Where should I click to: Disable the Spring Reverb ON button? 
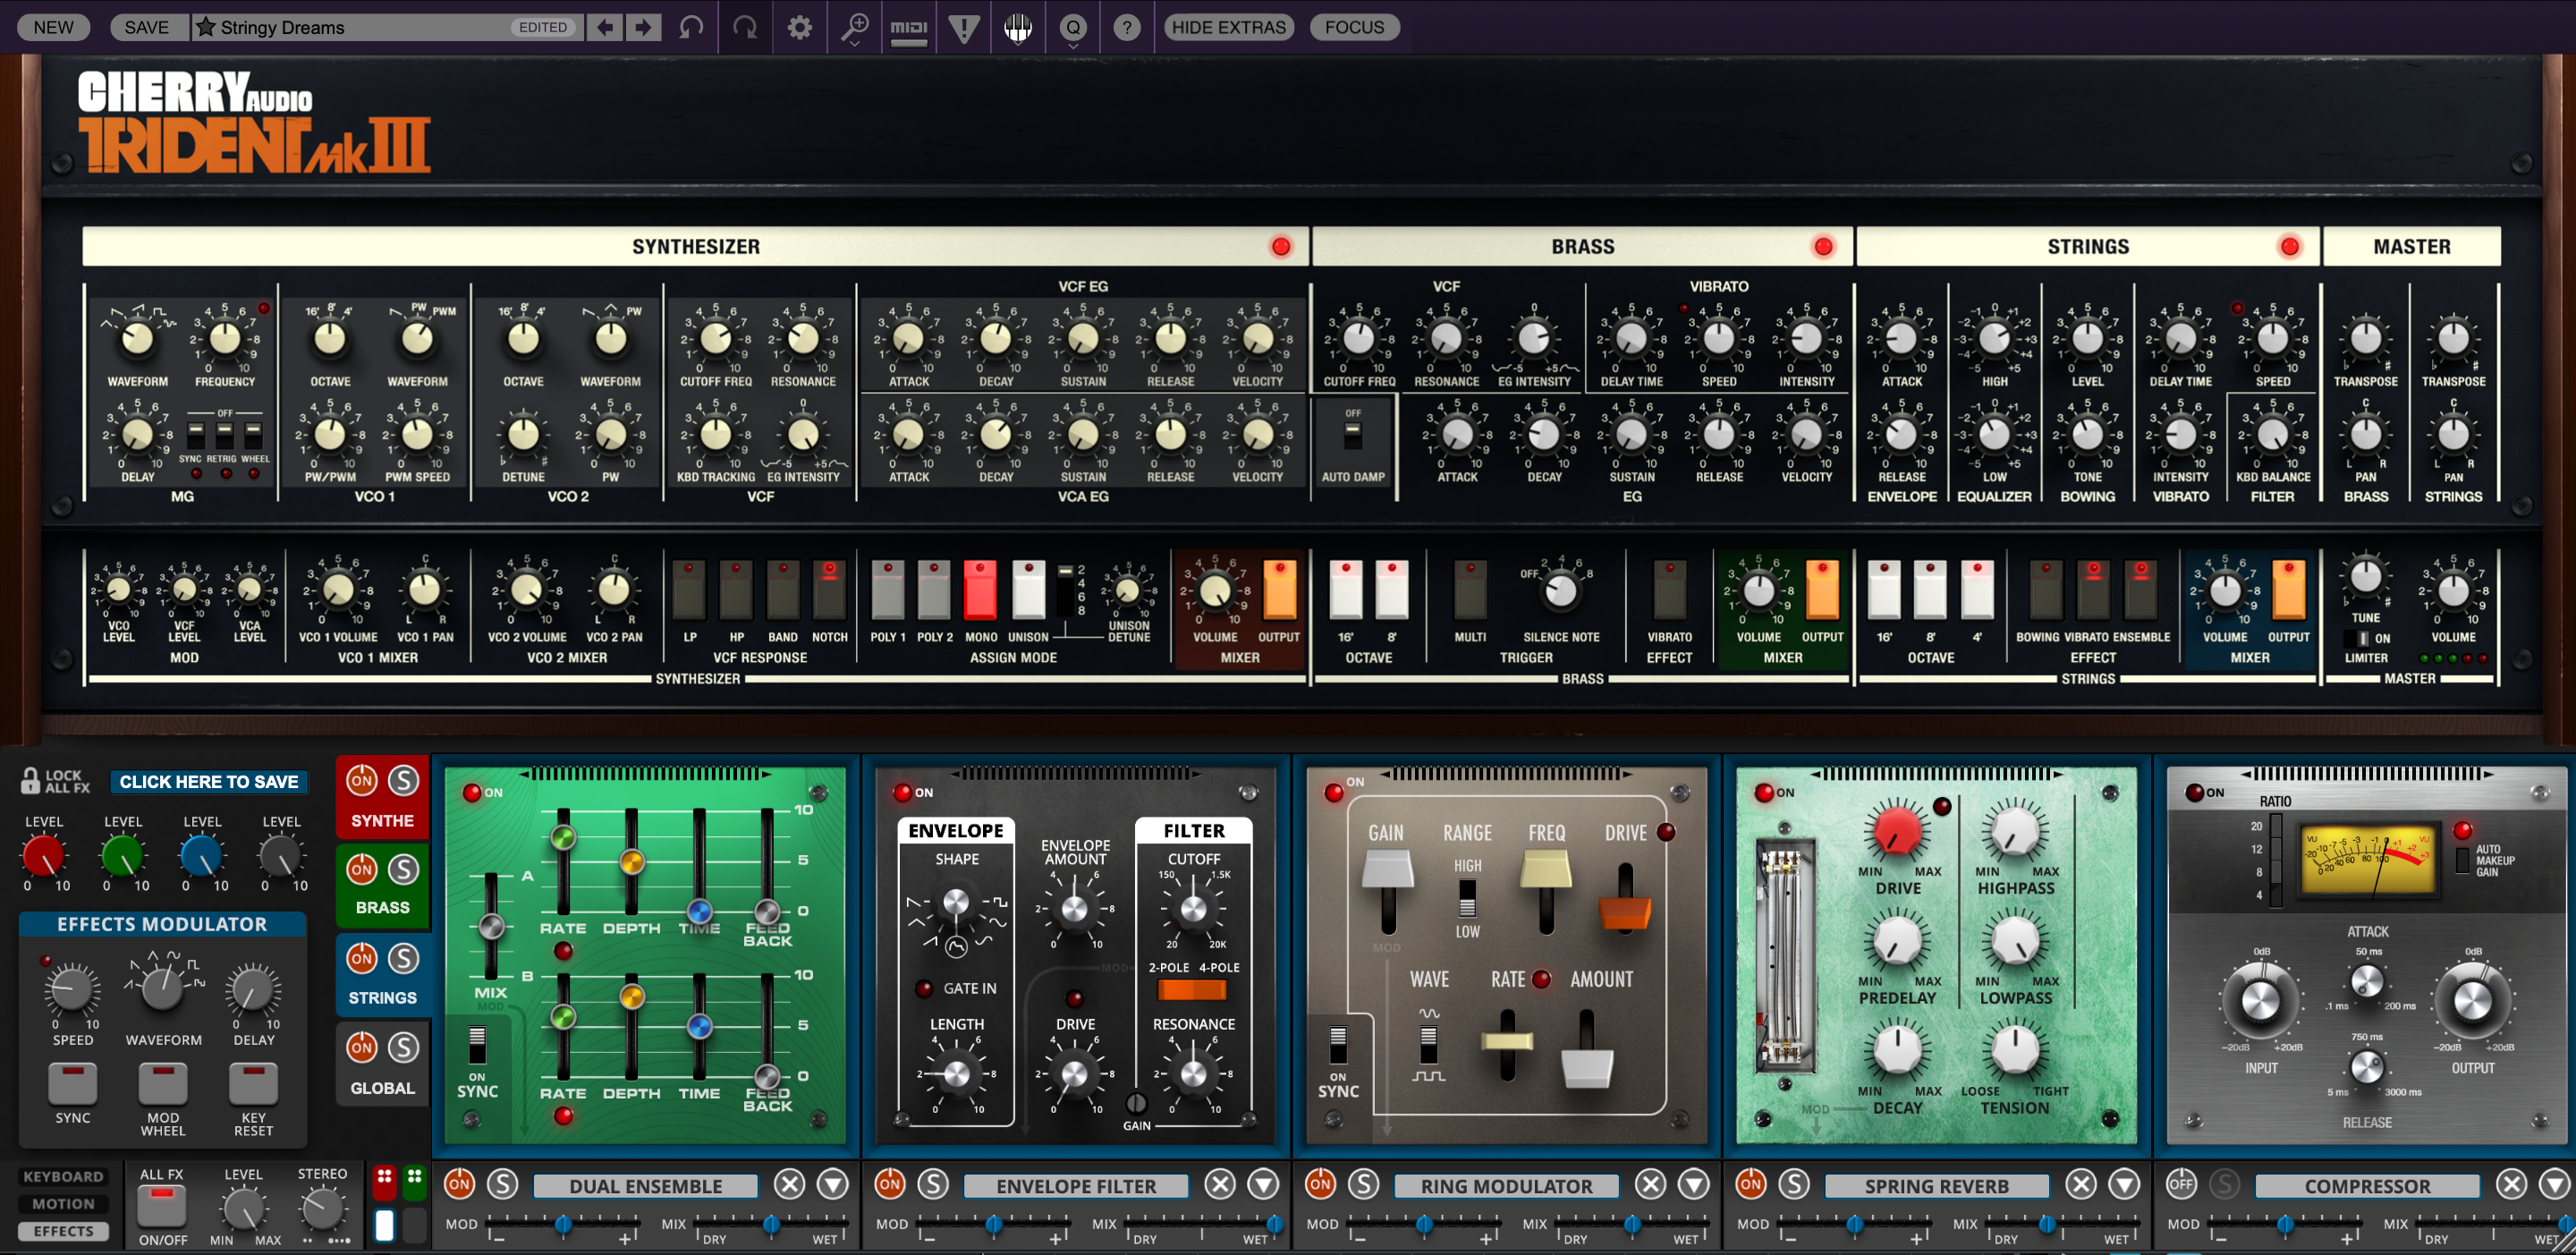(1750, 1185)
